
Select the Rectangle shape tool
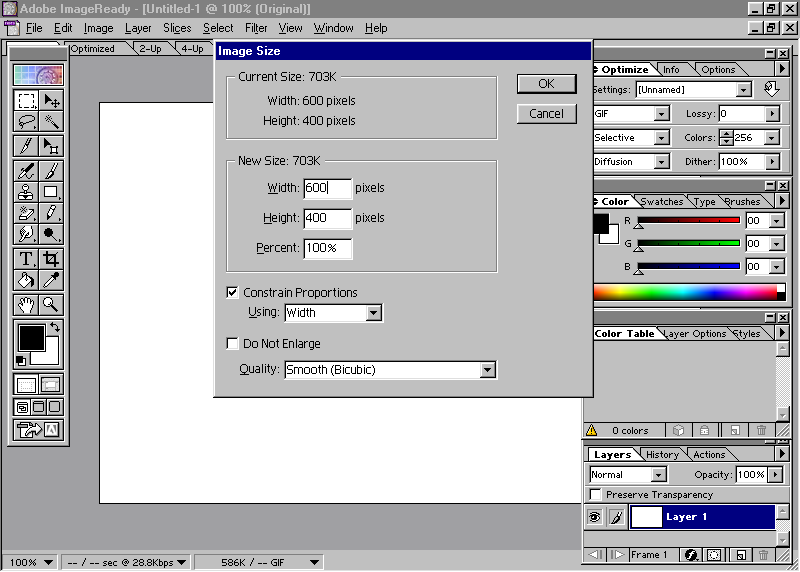(51, 192)
